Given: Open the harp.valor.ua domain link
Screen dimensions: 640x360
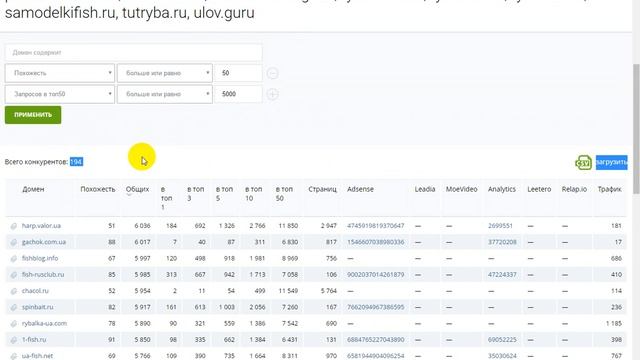Looking at the screenshot, I should pyautogui.click(x=41, y=226).
